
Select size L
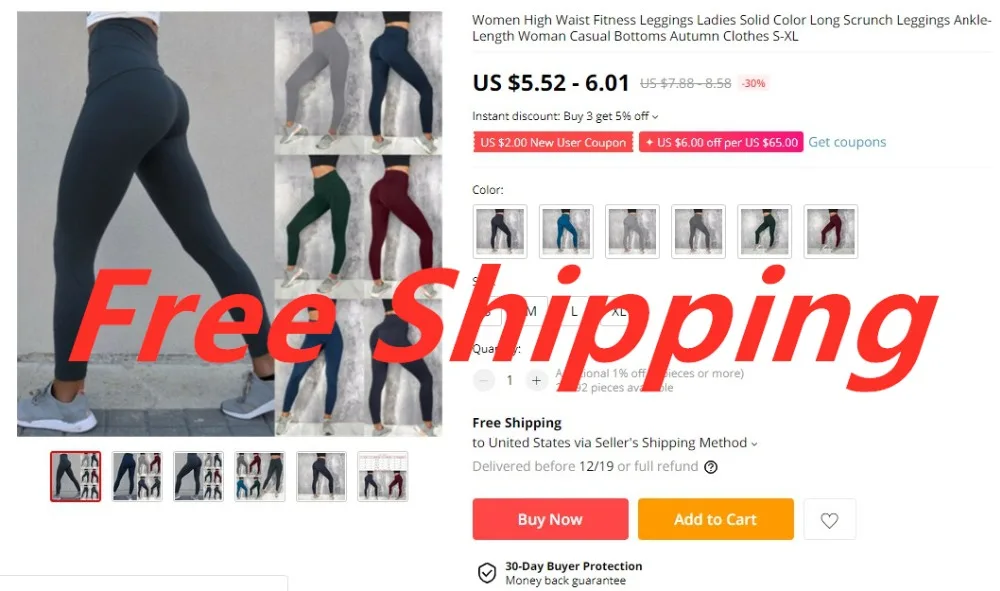click(574, 312)
